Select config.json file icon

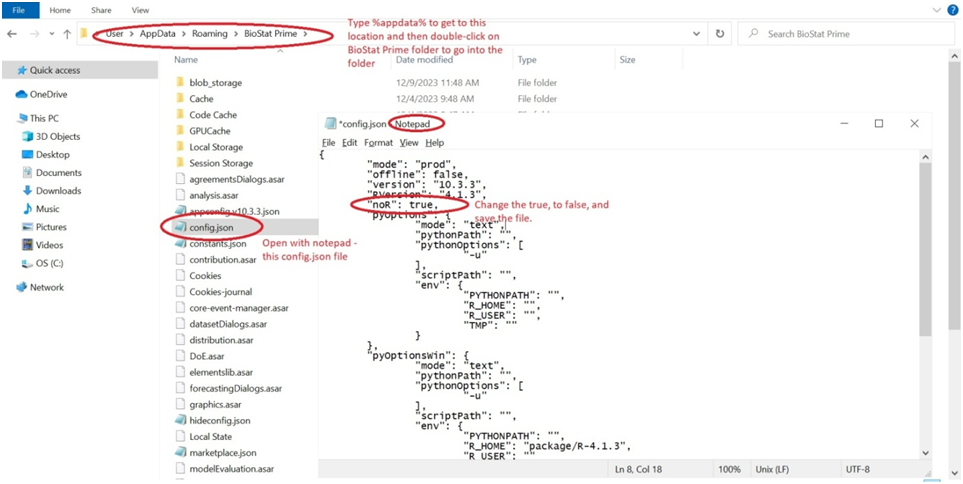coord(180,227)
